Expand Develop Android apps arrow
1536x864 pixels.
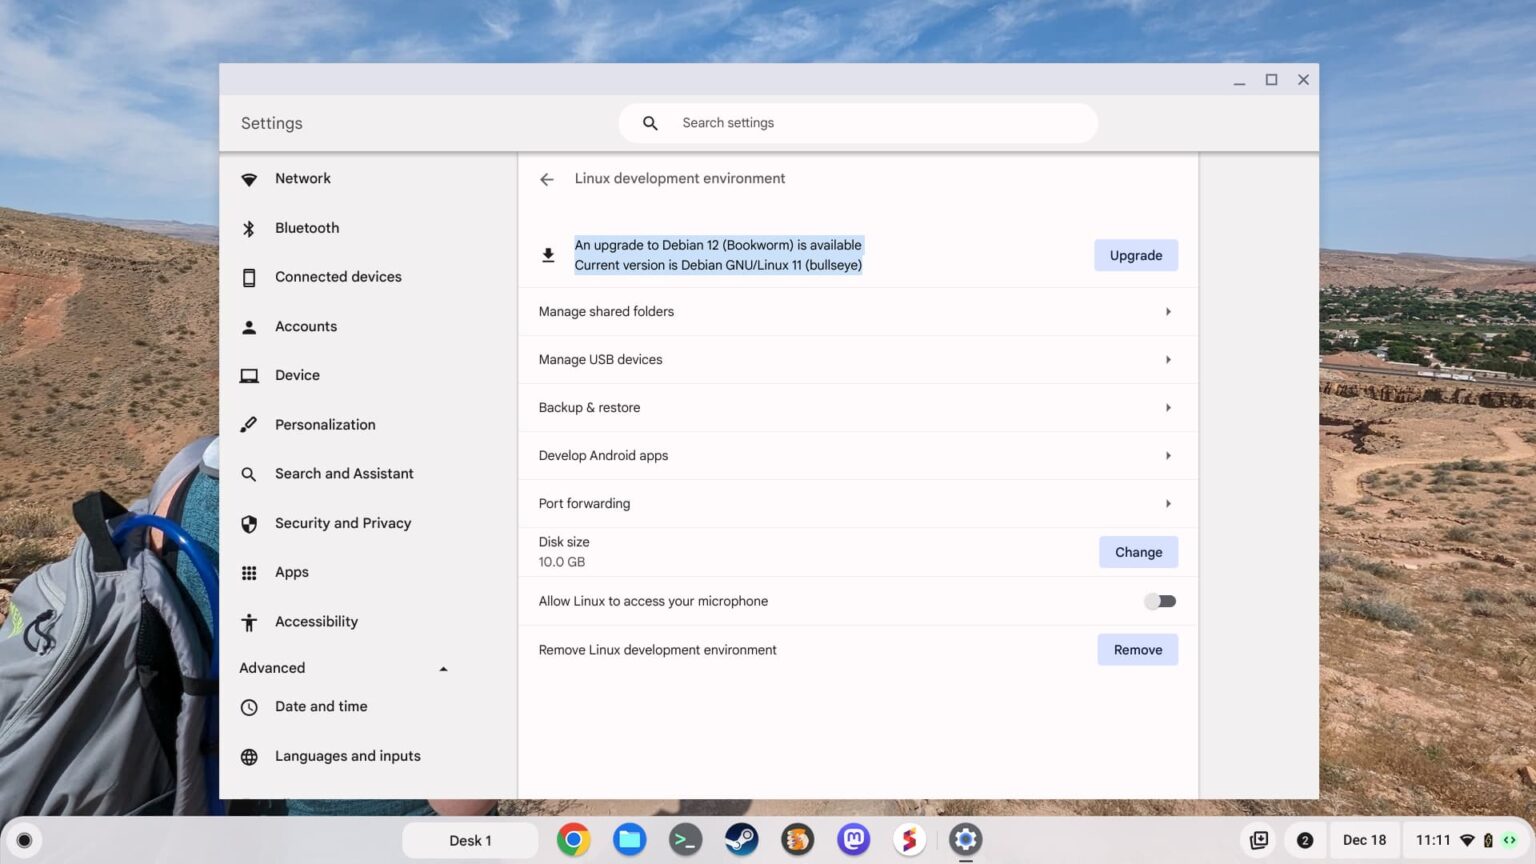[1167, 456]
